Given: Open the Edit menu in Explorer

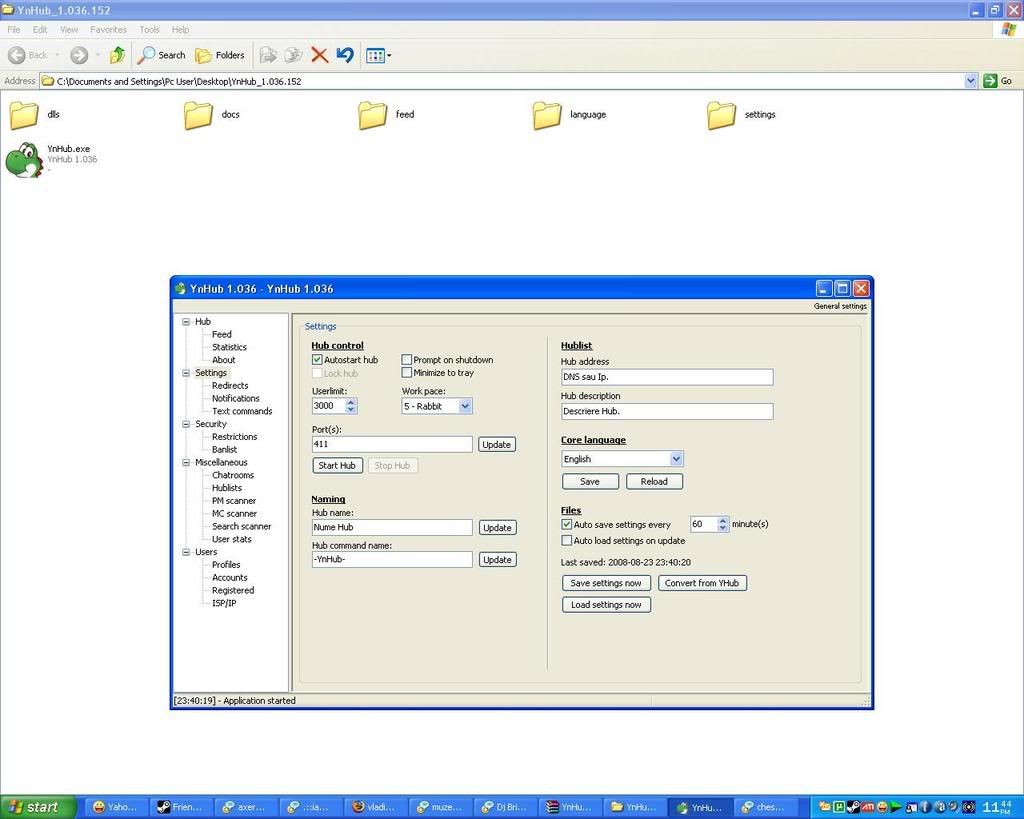Looking at the screenshot, I should (40, 29).
